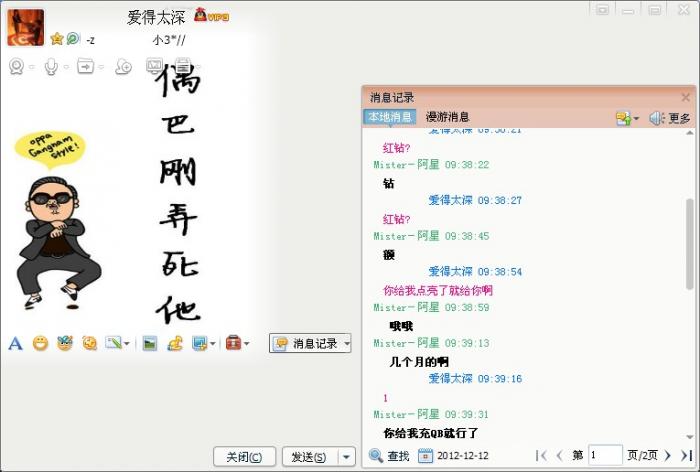Expand the handwriting input dropdown arrow

click(126, 344)
